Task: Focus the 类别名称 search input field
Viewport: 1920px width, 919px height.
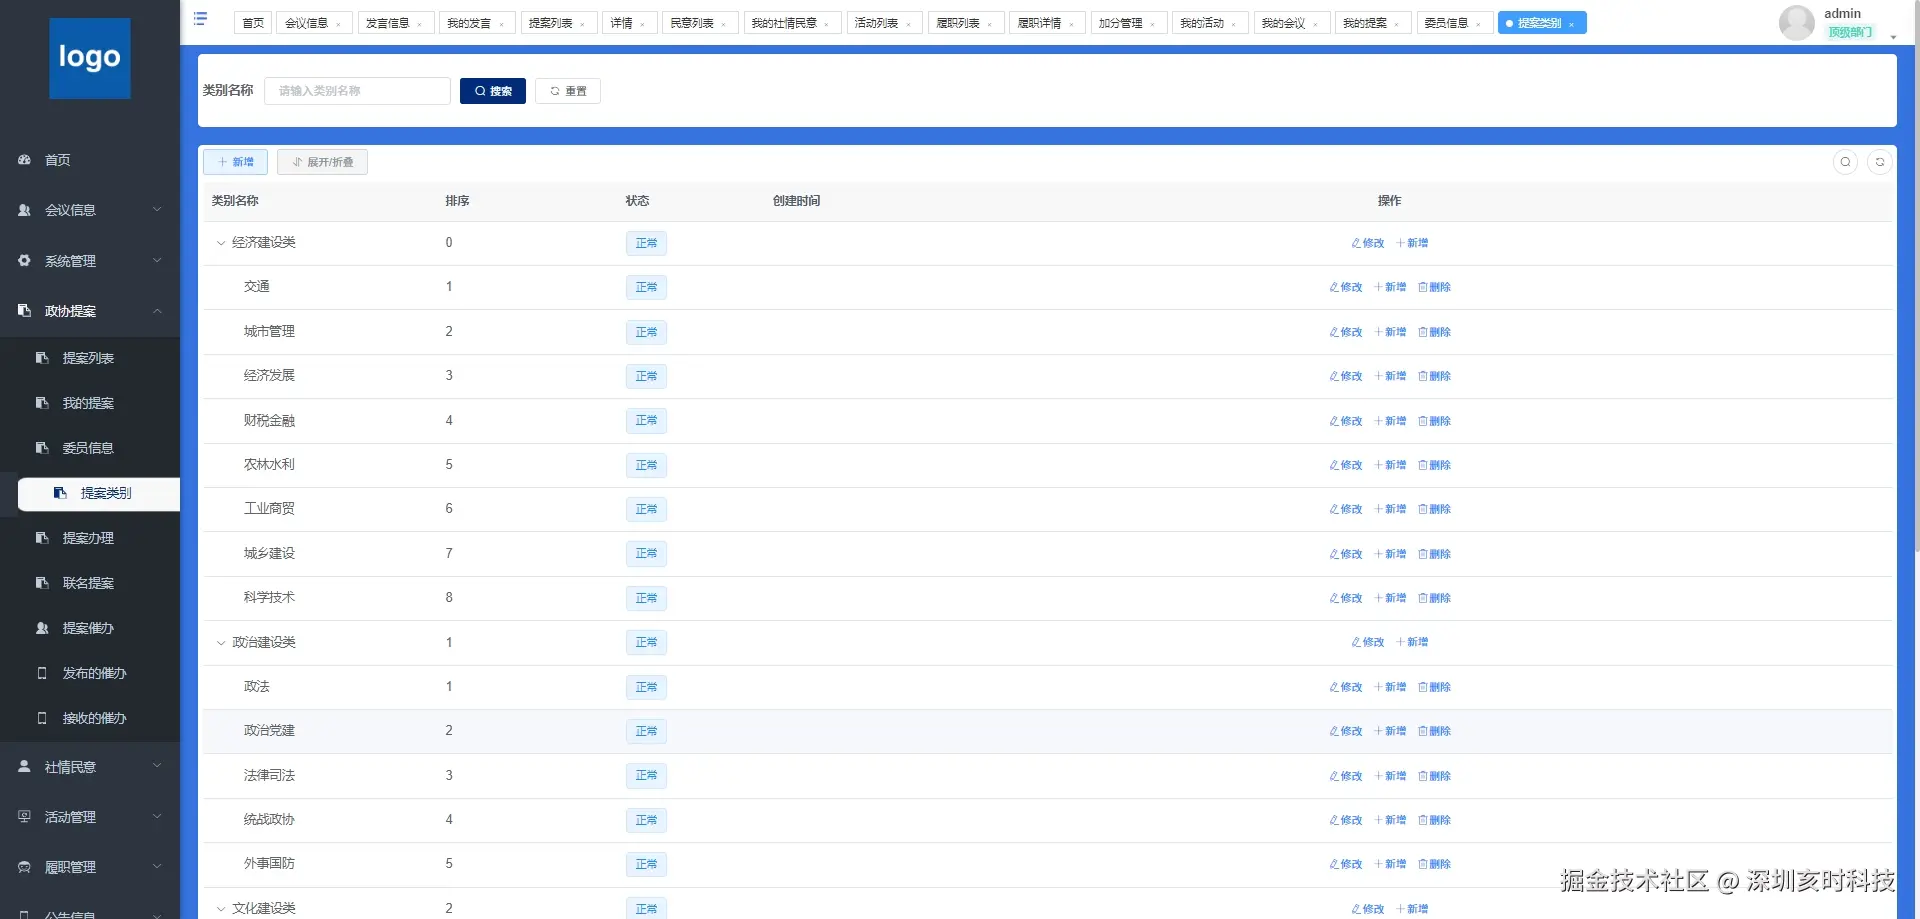Action: point(357,91)
